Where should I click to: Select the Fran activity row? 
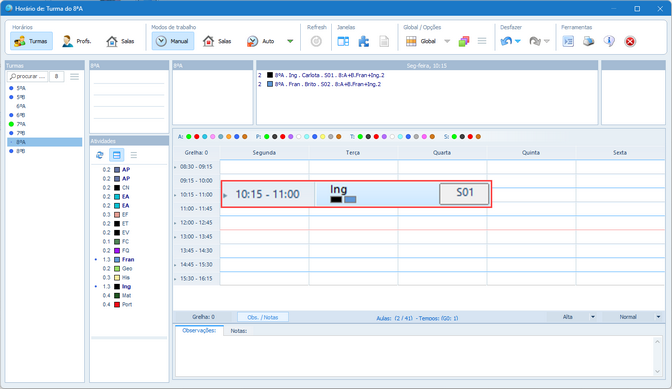click(x=129, y=260)
